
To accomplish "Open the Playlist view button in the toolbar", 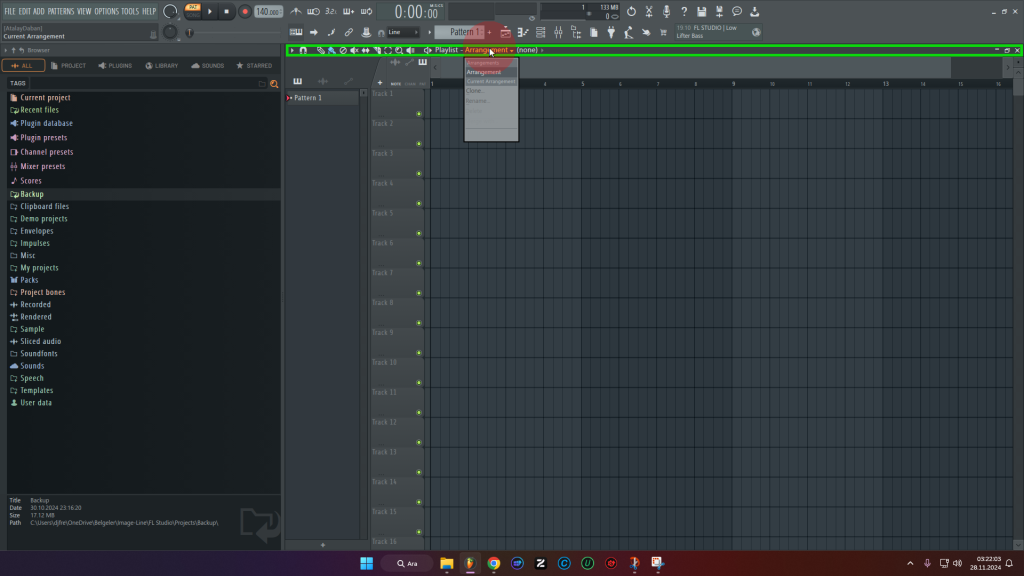I will click(505, 32).
